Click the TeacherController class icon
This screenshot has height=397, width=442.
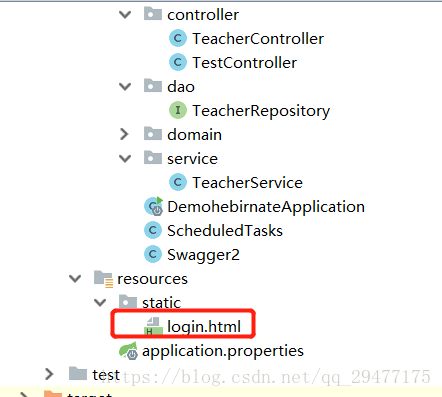point(178,38)
